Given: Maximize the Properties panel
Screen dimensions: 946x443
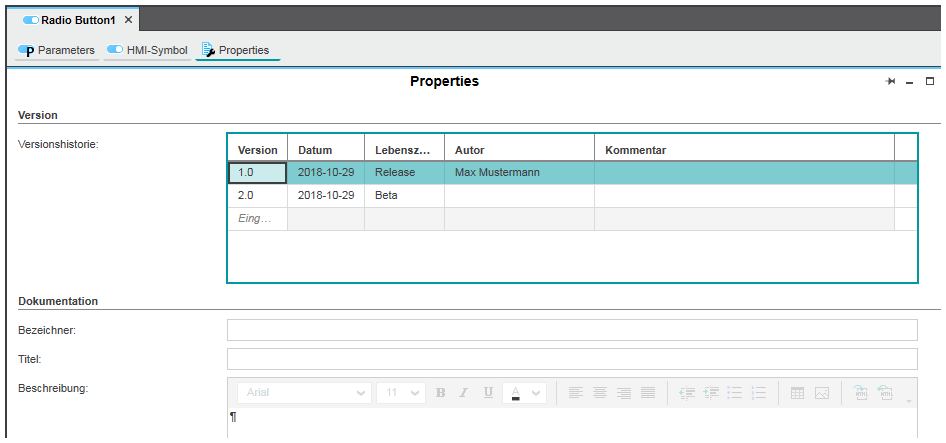Looking at the screenshot, I should tap(930, 81).
